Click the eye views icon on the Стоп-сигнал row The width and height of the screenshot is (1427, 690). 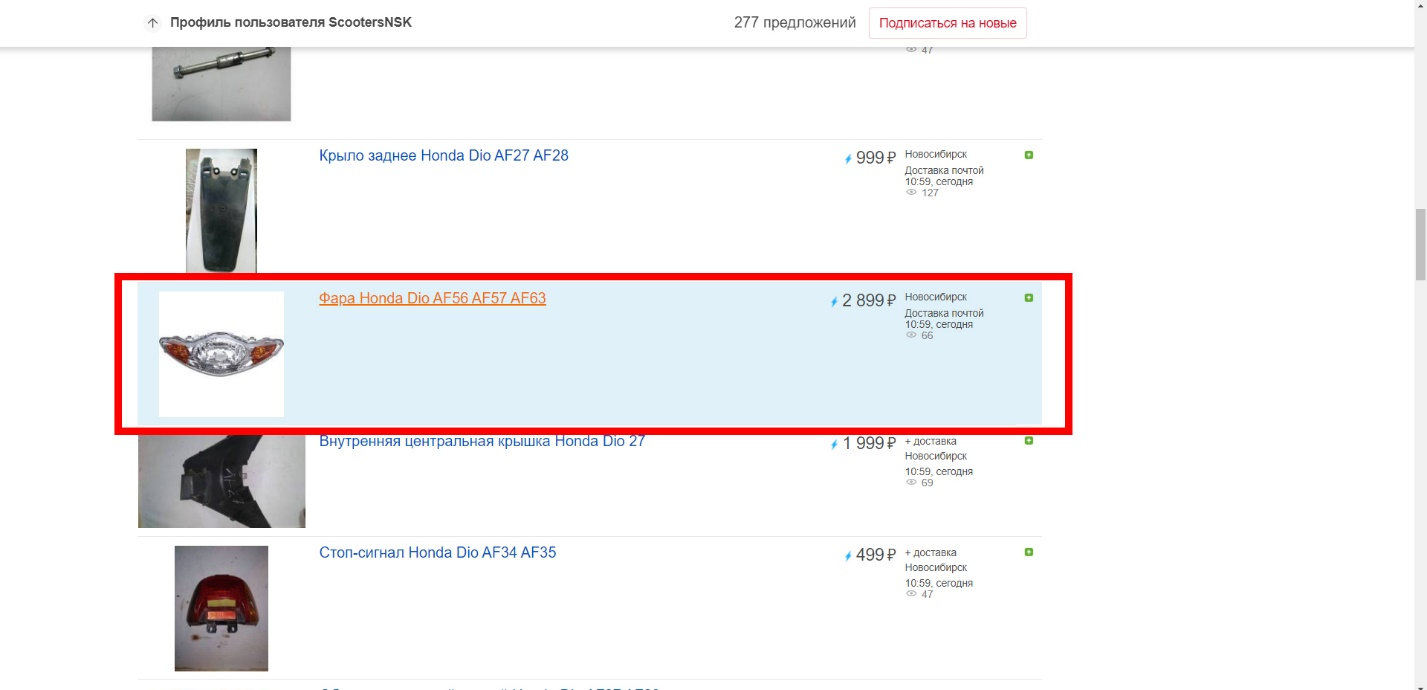[x=911, y=594]
